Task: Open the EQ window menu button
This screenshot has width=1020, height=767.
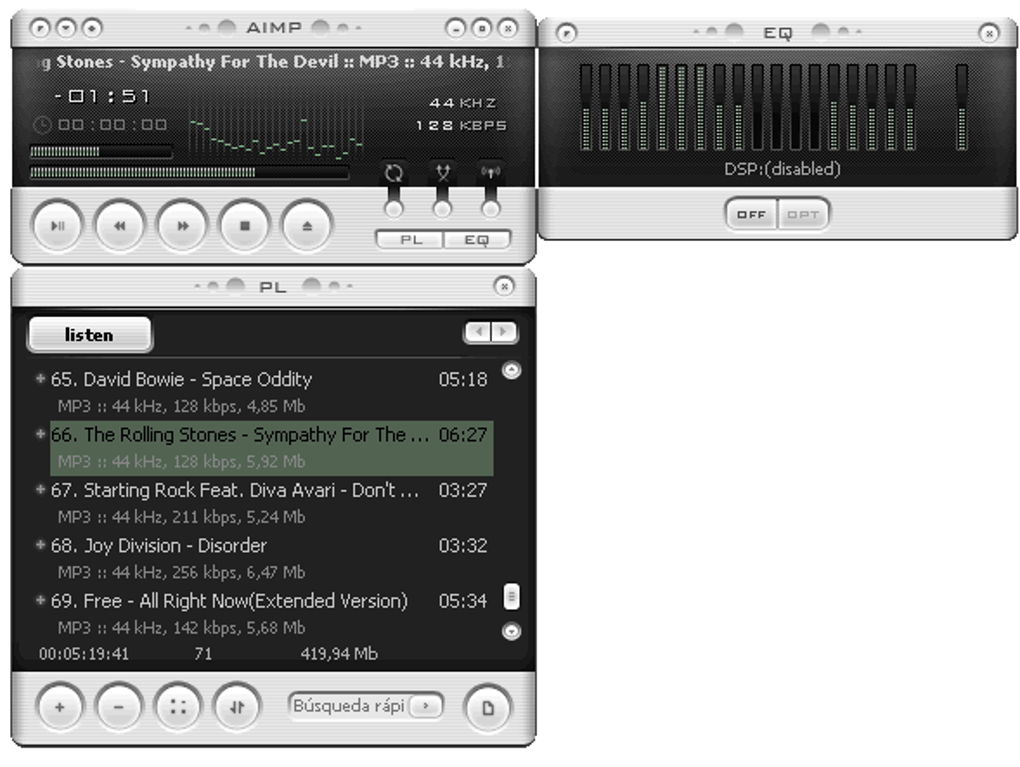Action: [x=567, y=33]
